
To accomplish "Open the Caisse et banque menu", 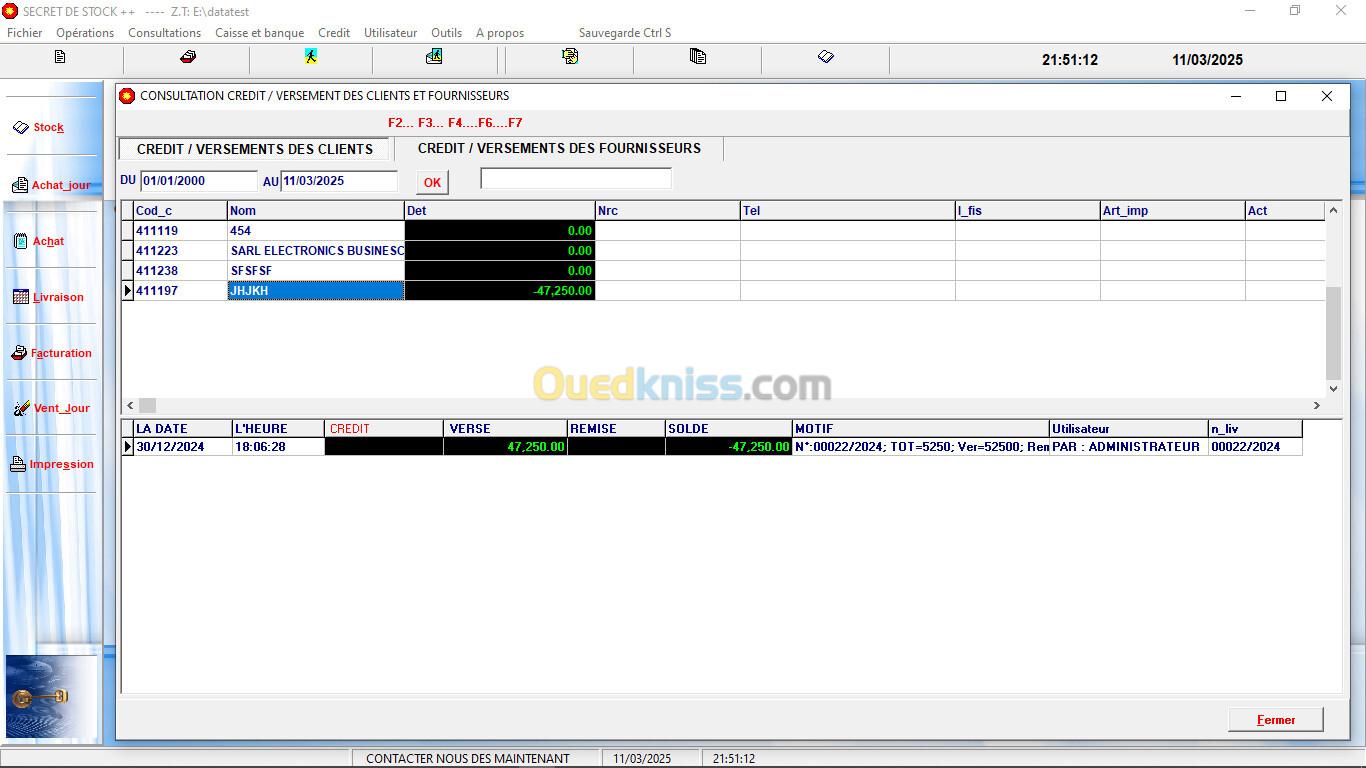I will pyautogui.click(x=259, y=33).
